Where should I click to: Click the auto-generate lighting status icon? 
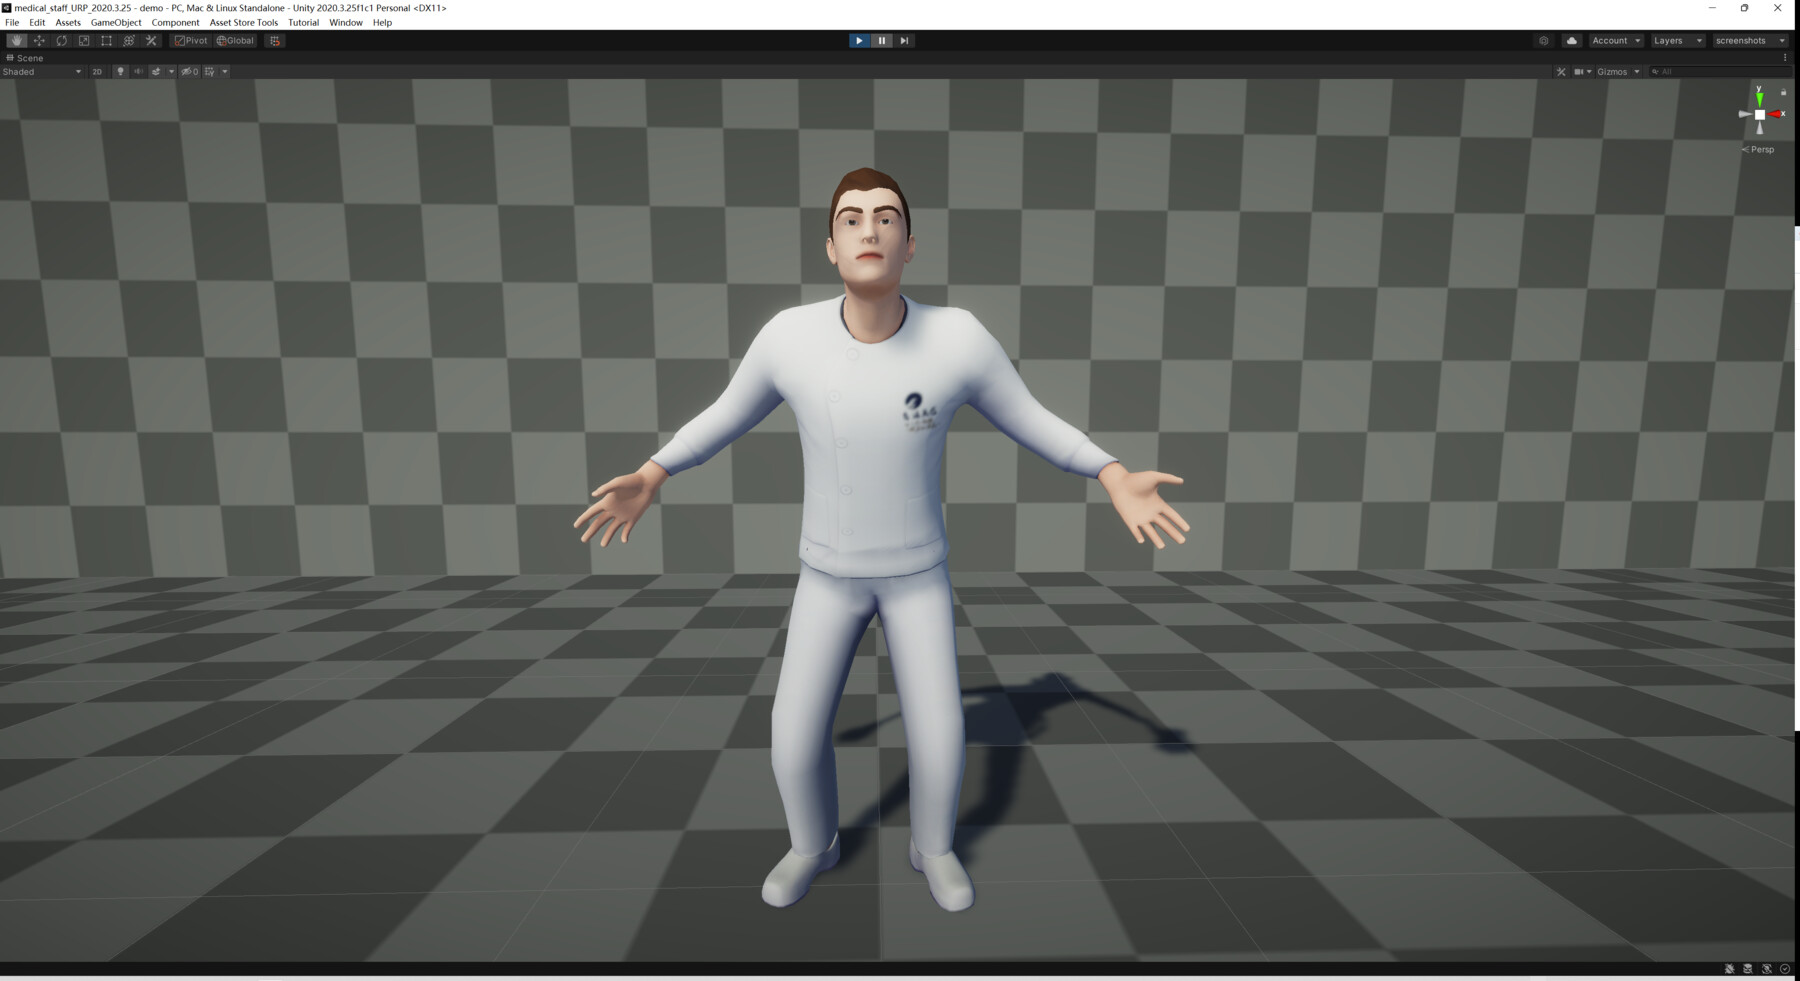click(1767, 969)
